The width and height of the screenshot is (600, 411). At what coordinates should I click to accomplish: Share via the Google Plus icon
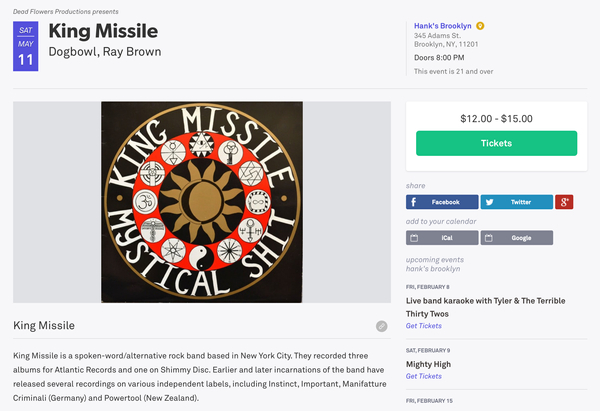pyautogui.click(x=564, y=202)
